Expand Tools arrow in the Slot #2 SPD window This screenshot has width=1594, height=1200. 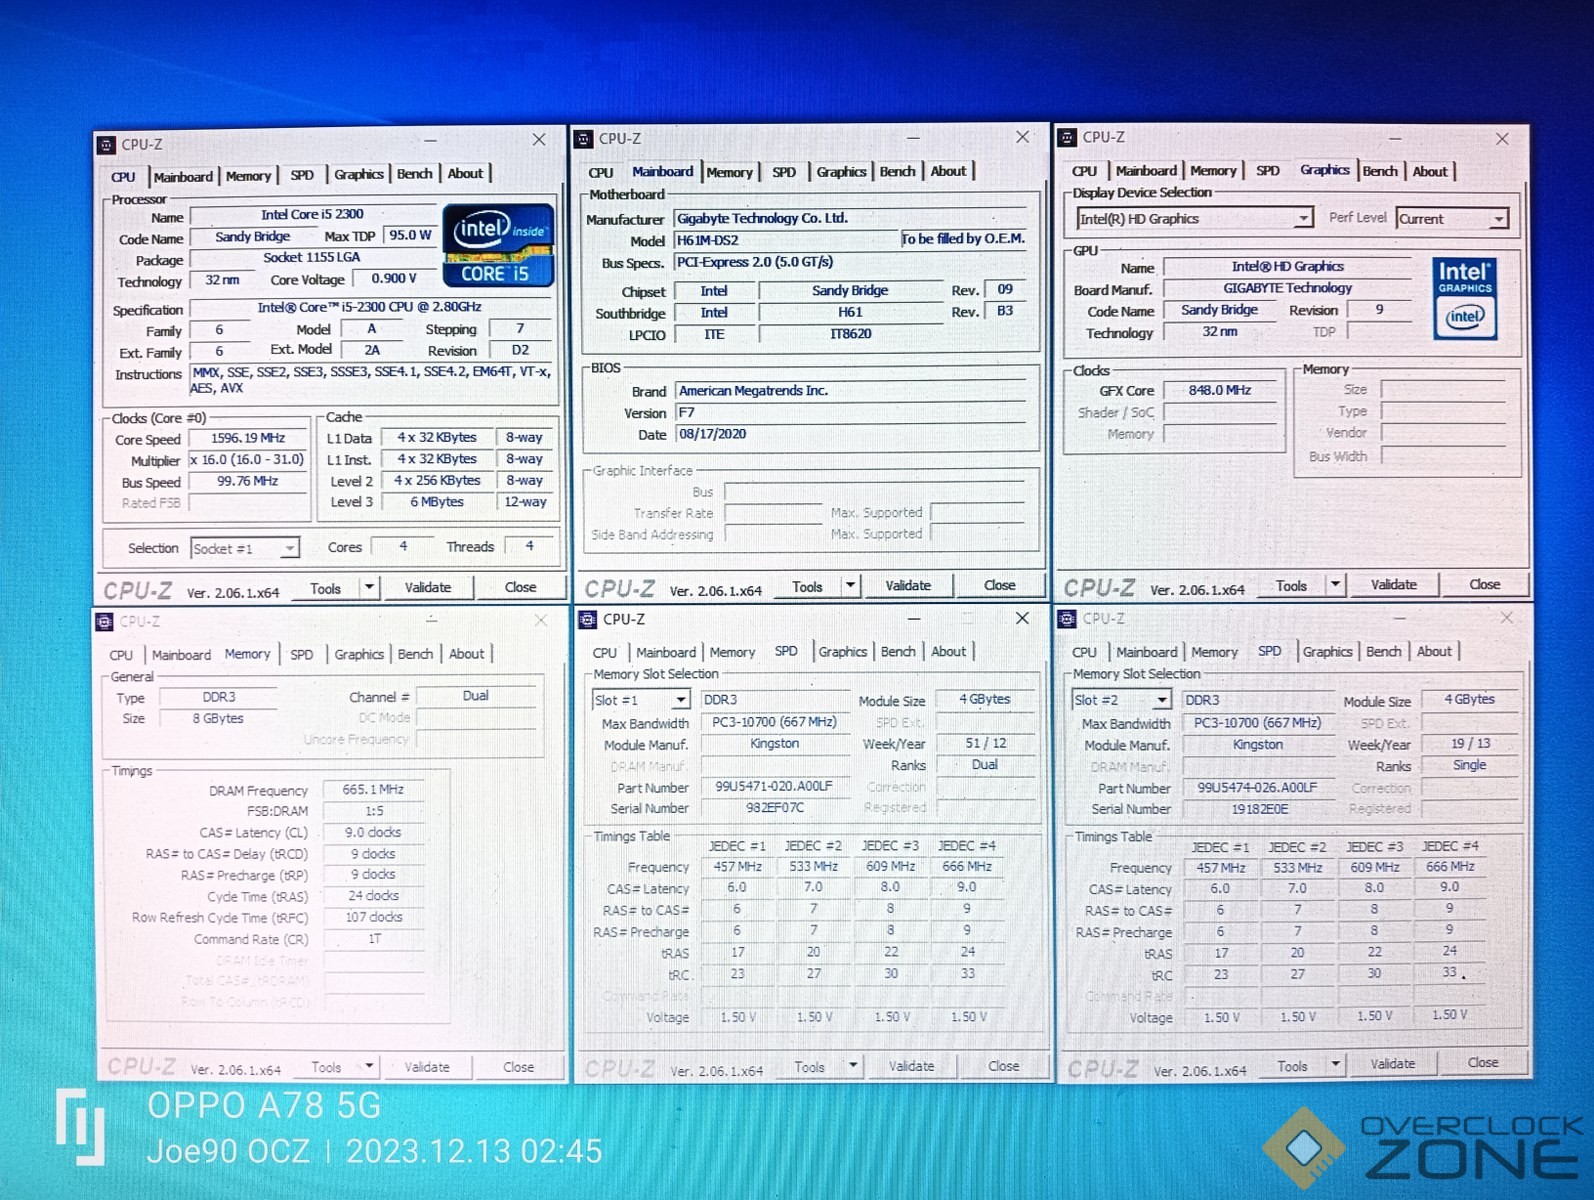pyautogui.click(x=1335, y=1065)
